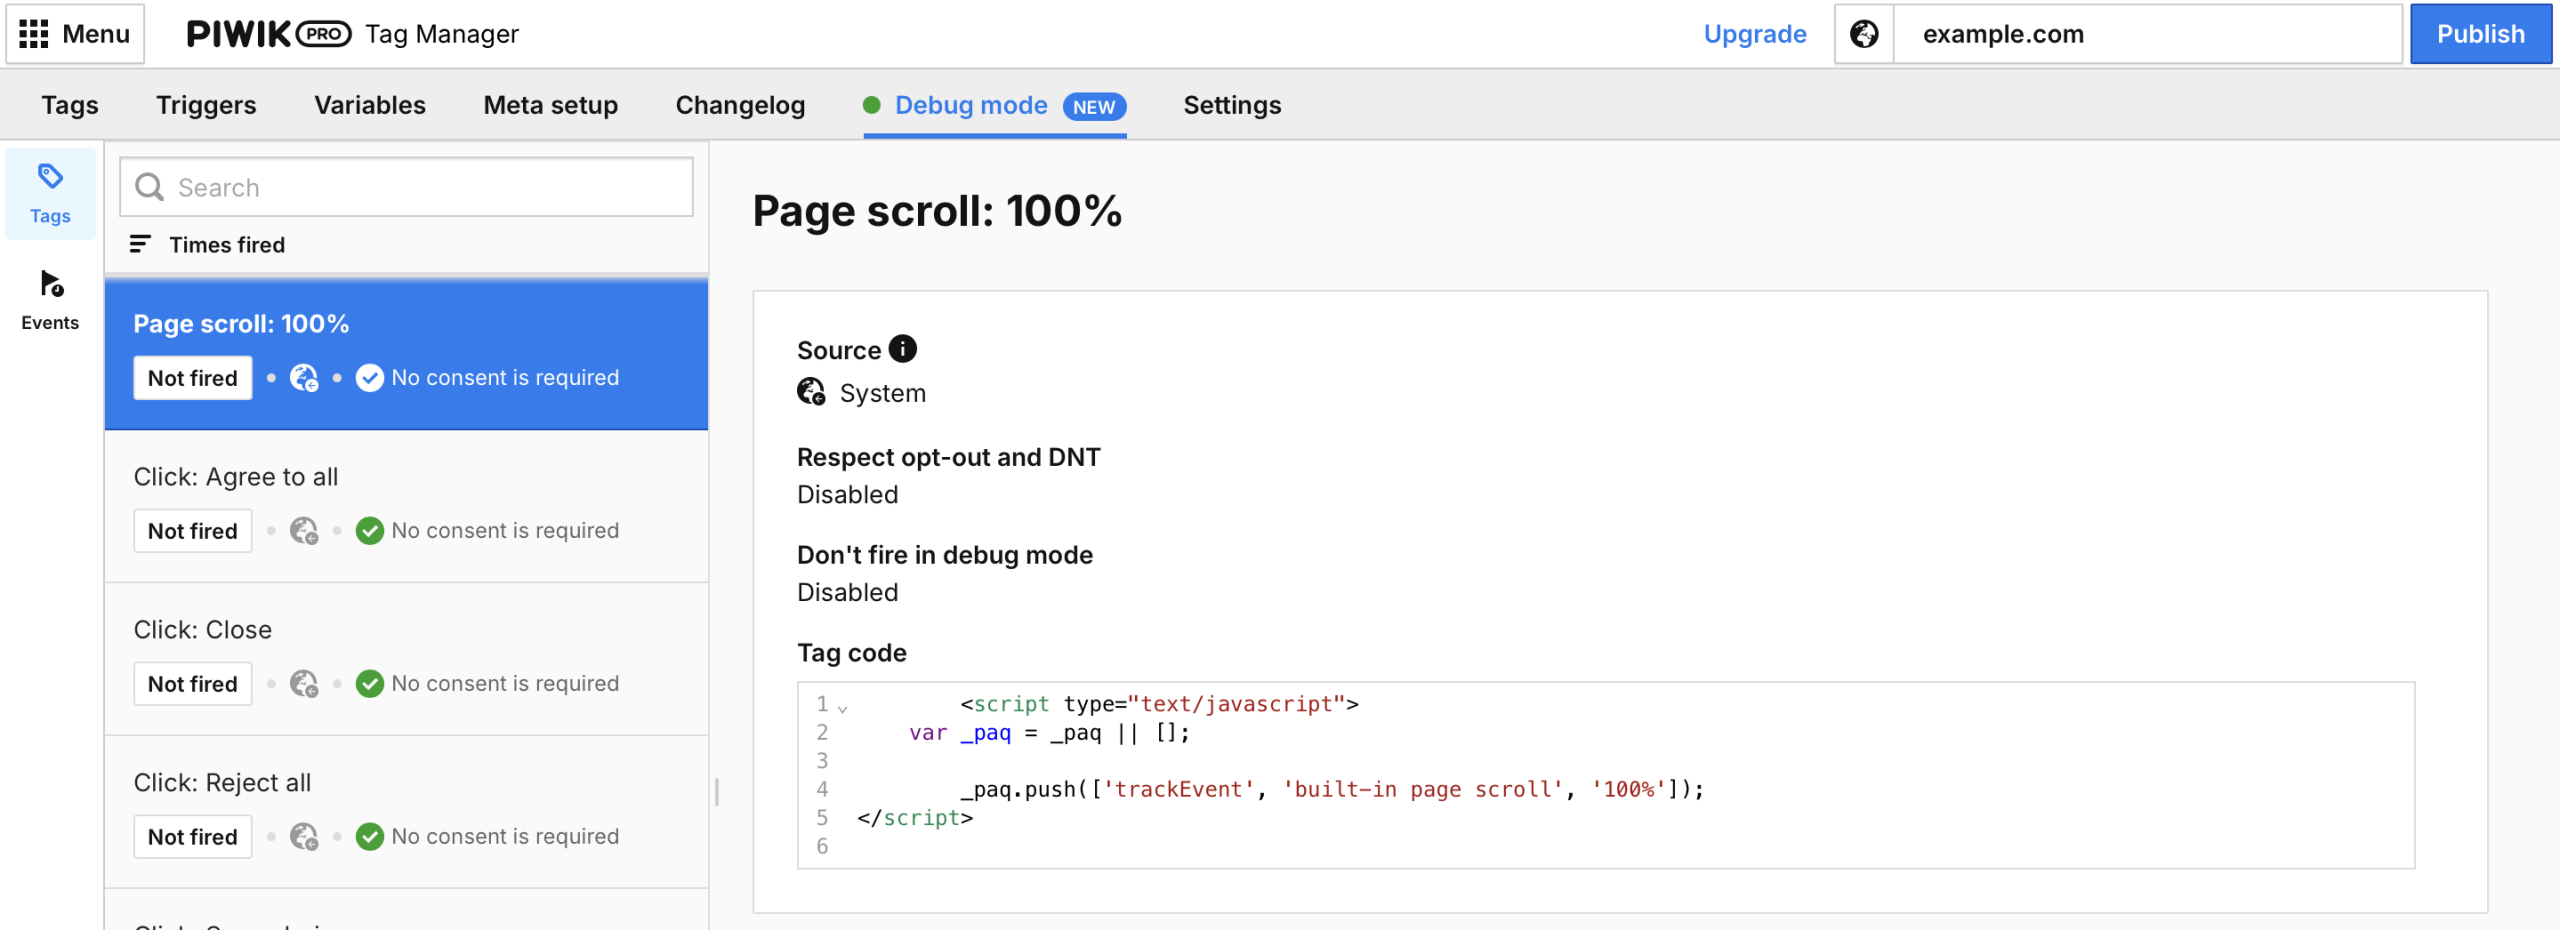Click the globe icon in Click: Reject all row

(x=304, y=837)
